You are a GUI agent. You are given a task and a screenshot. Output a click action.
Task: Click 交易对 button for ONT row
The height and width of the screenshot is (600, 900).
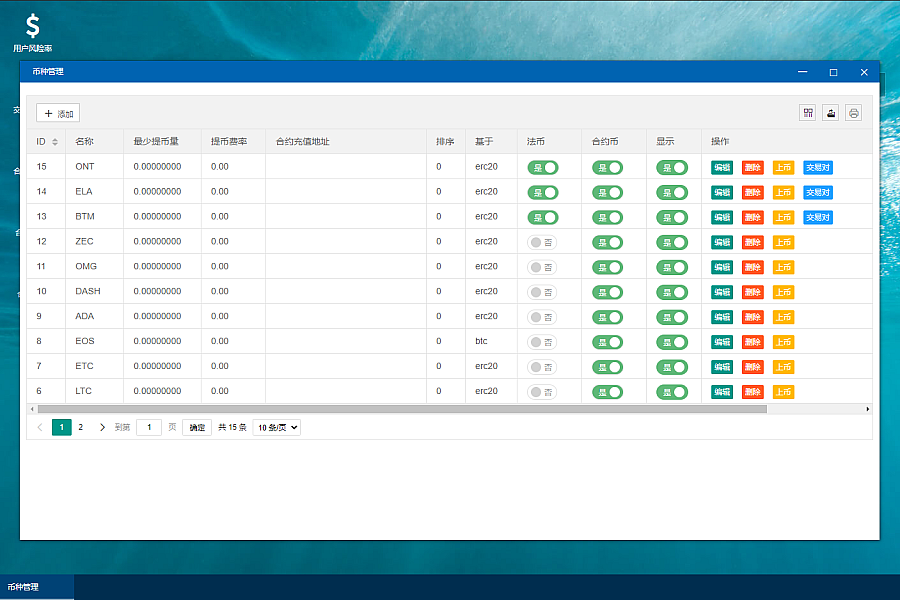click(818, 168)
